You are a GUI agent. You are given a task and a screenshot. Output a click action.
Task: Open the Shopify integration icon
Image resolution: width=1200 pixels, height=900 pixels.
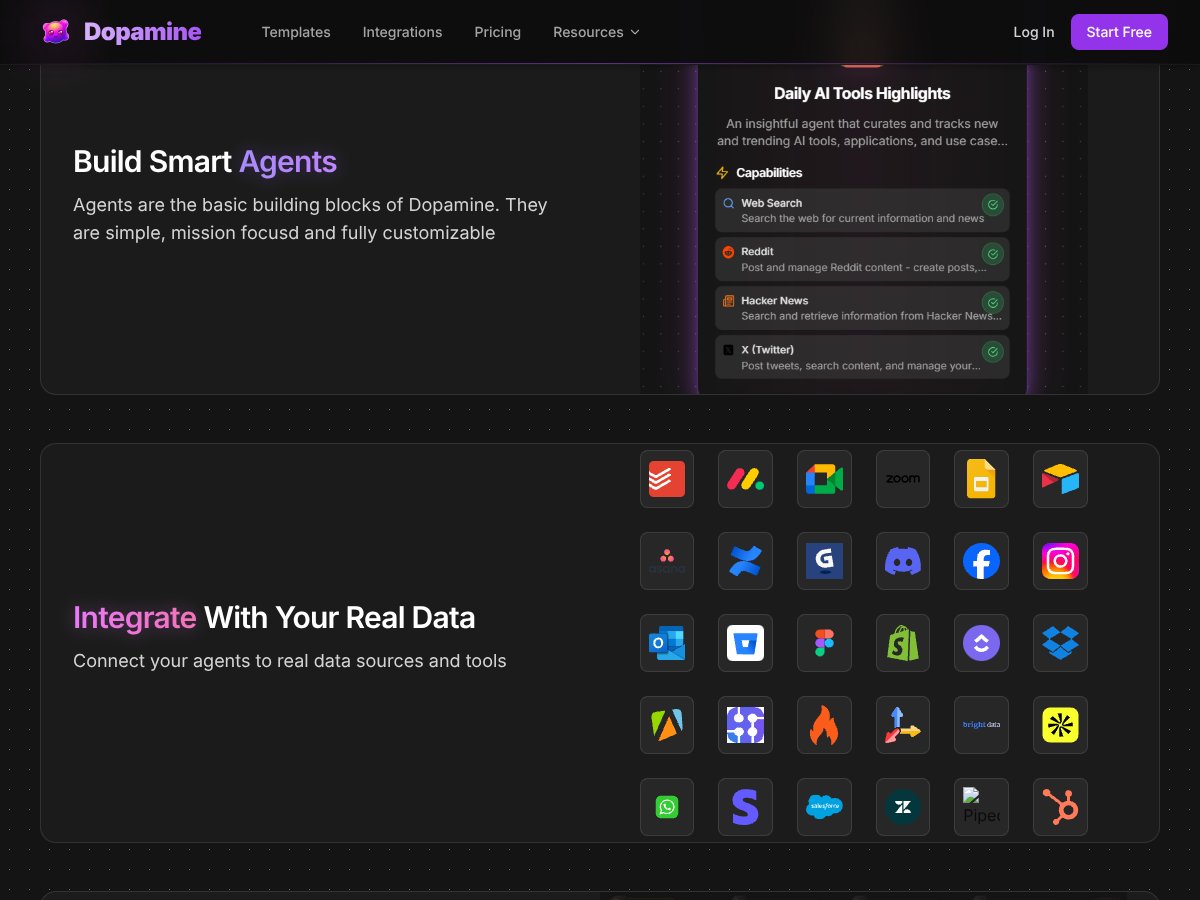(x=902, y=643)
